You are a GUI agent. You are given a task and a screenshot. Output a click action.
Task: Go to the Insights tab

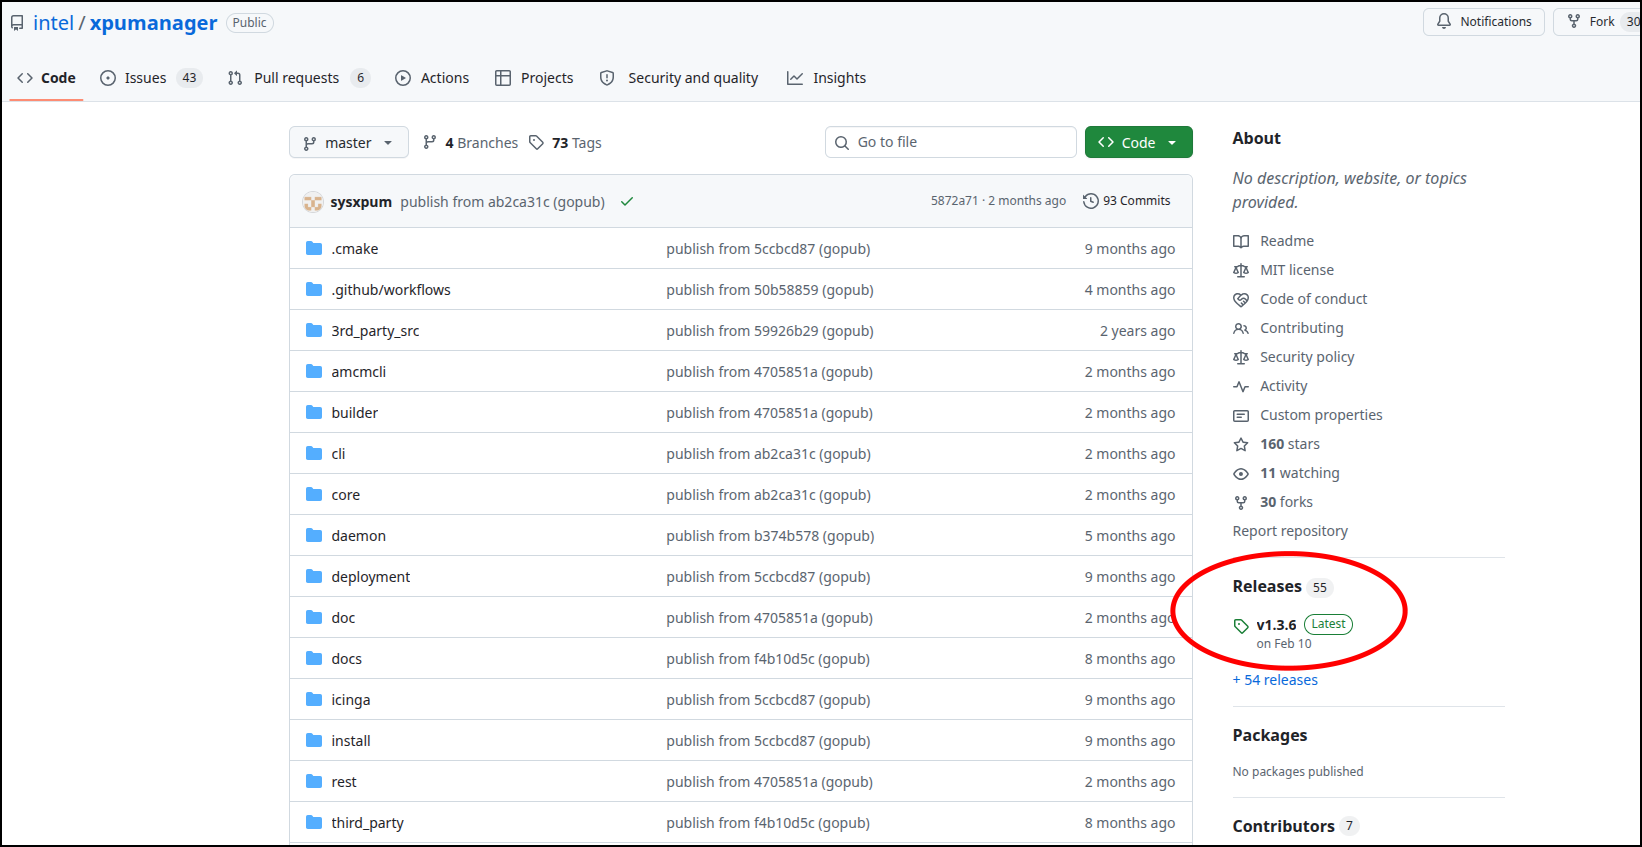tap(827, 78)
